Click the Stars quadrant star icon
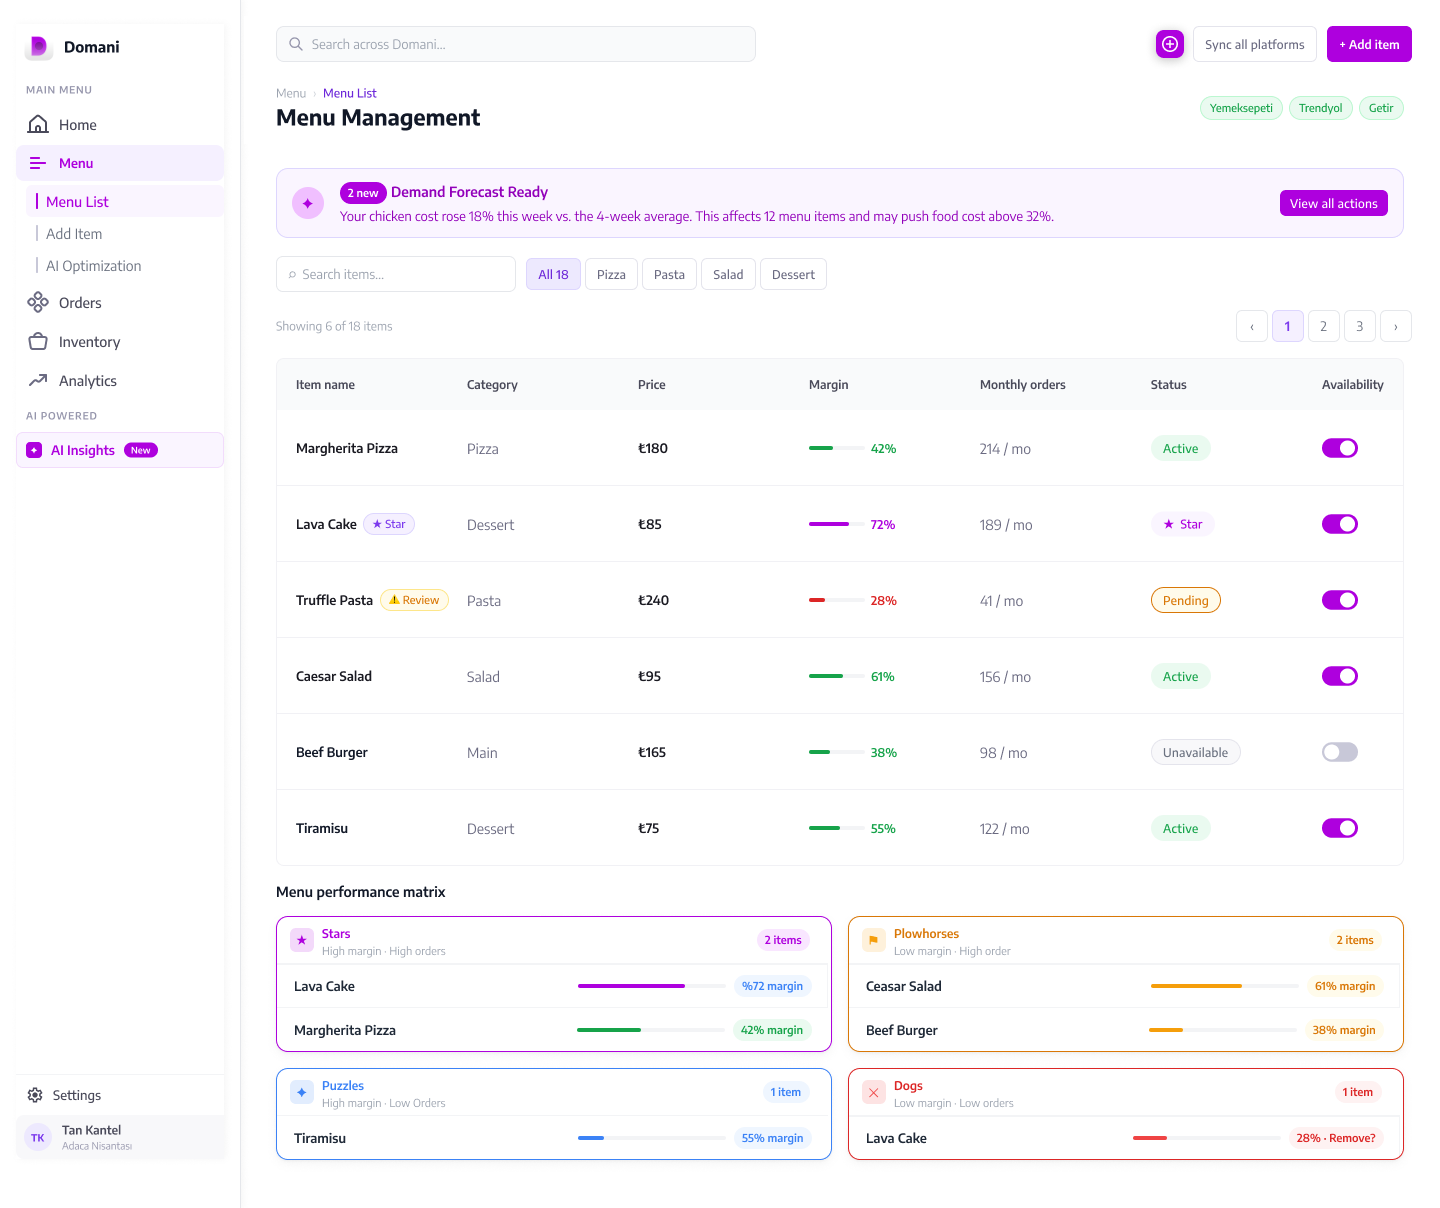 (302, 940)
